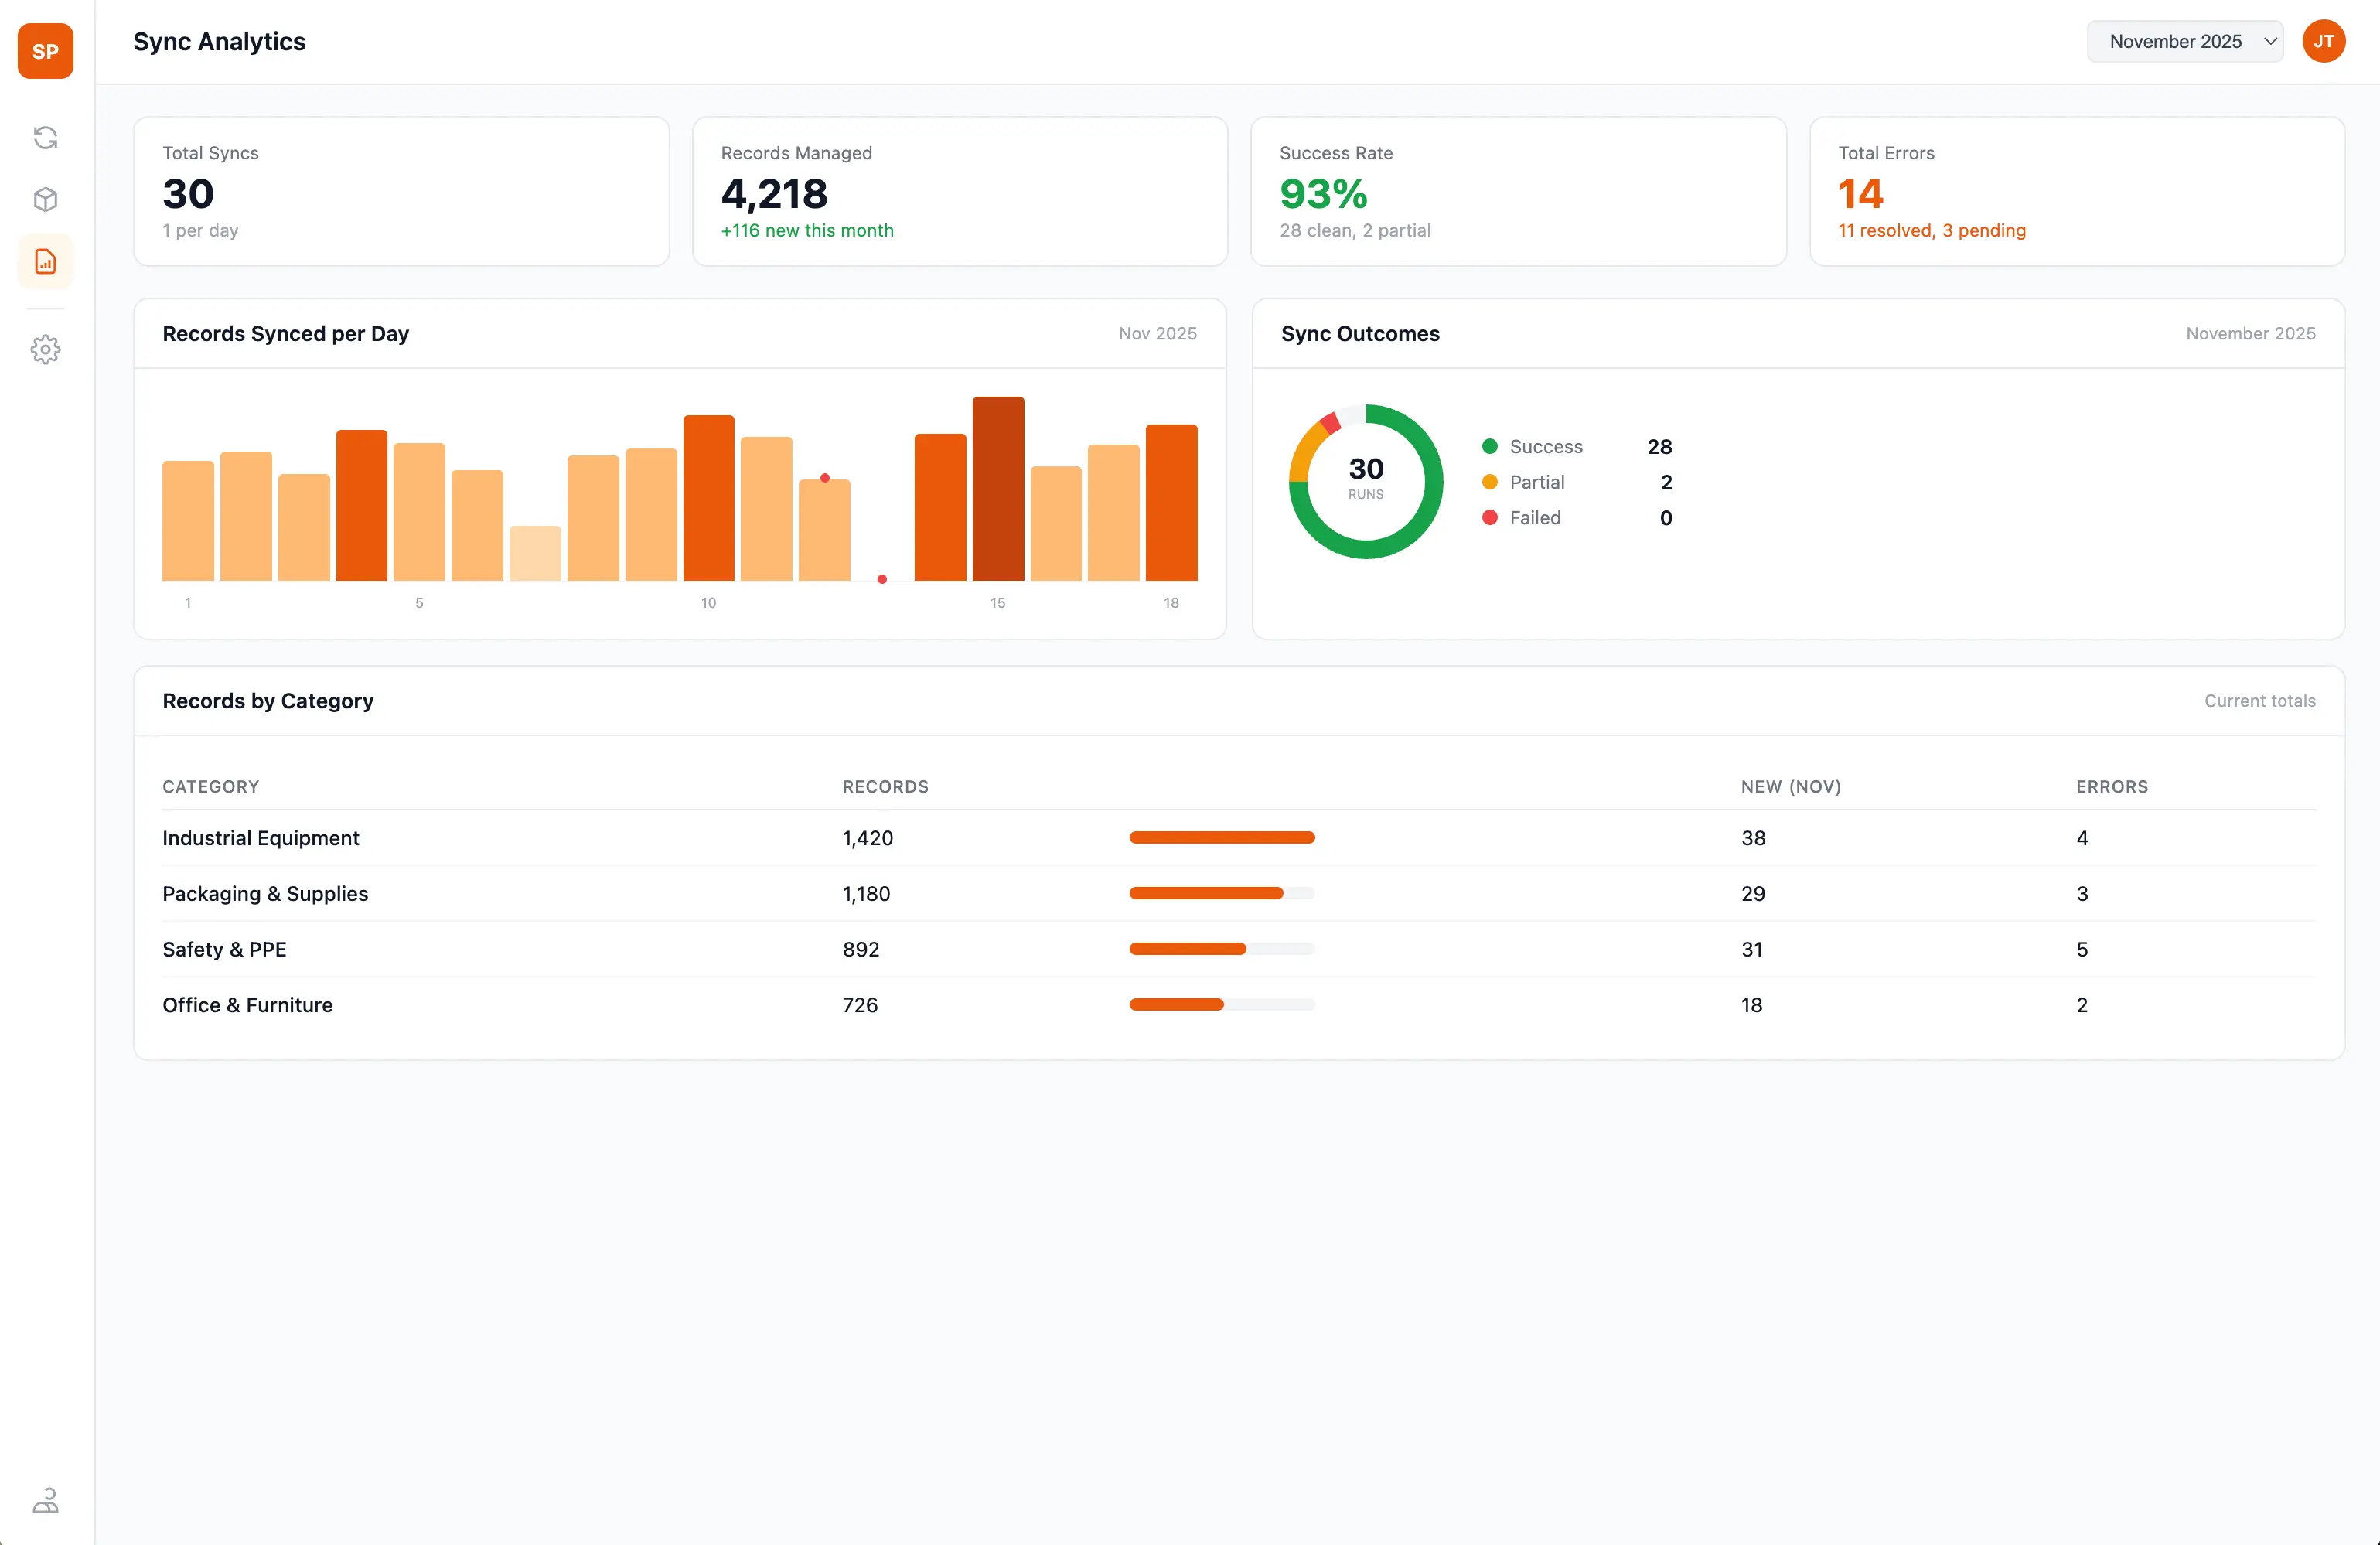Image resolution: width=2380 pixels, height=1545 pixels.
Task: Click the RECORDS column header
Action: coord(886,786)
